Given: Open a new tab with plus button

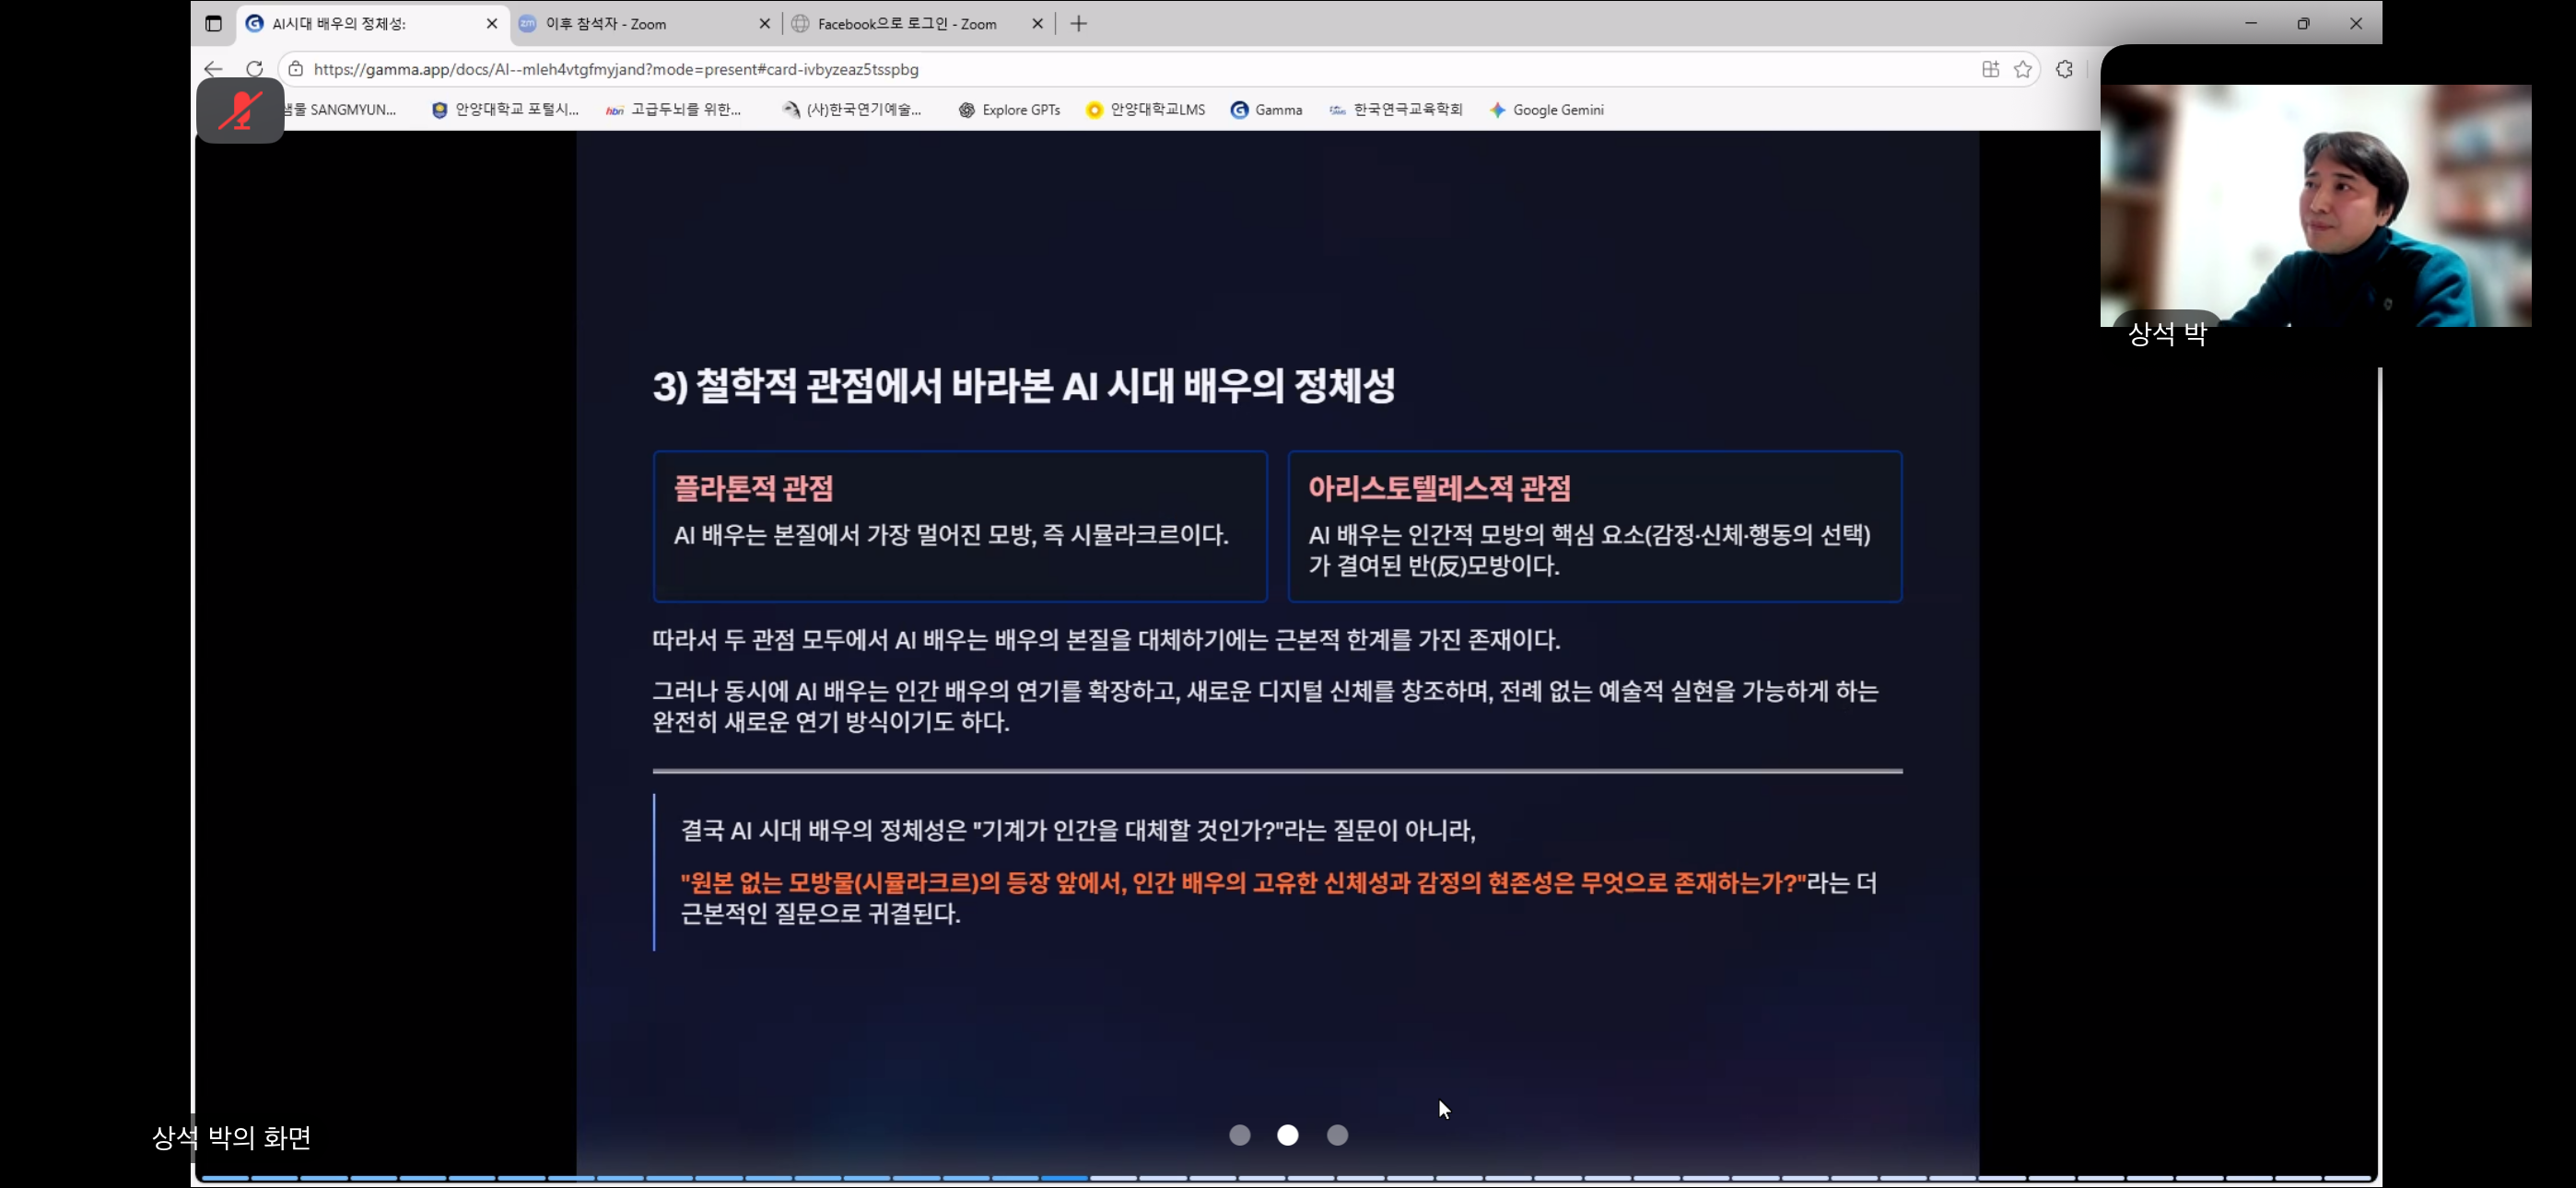Looking at the screenshot, I should click(1078, 23).
